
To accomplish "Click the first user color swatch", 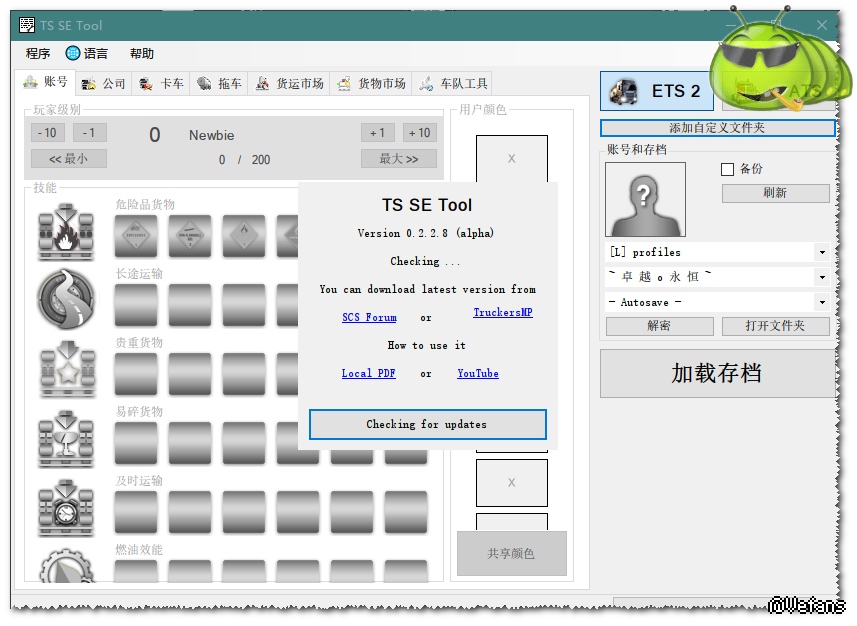I will [511, 159].
